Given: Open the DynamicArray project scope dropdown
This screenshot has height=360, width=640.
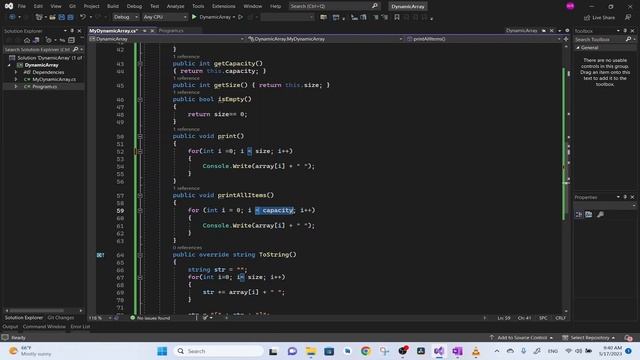Looking at the screenshot, I should (x=167, y=39).
